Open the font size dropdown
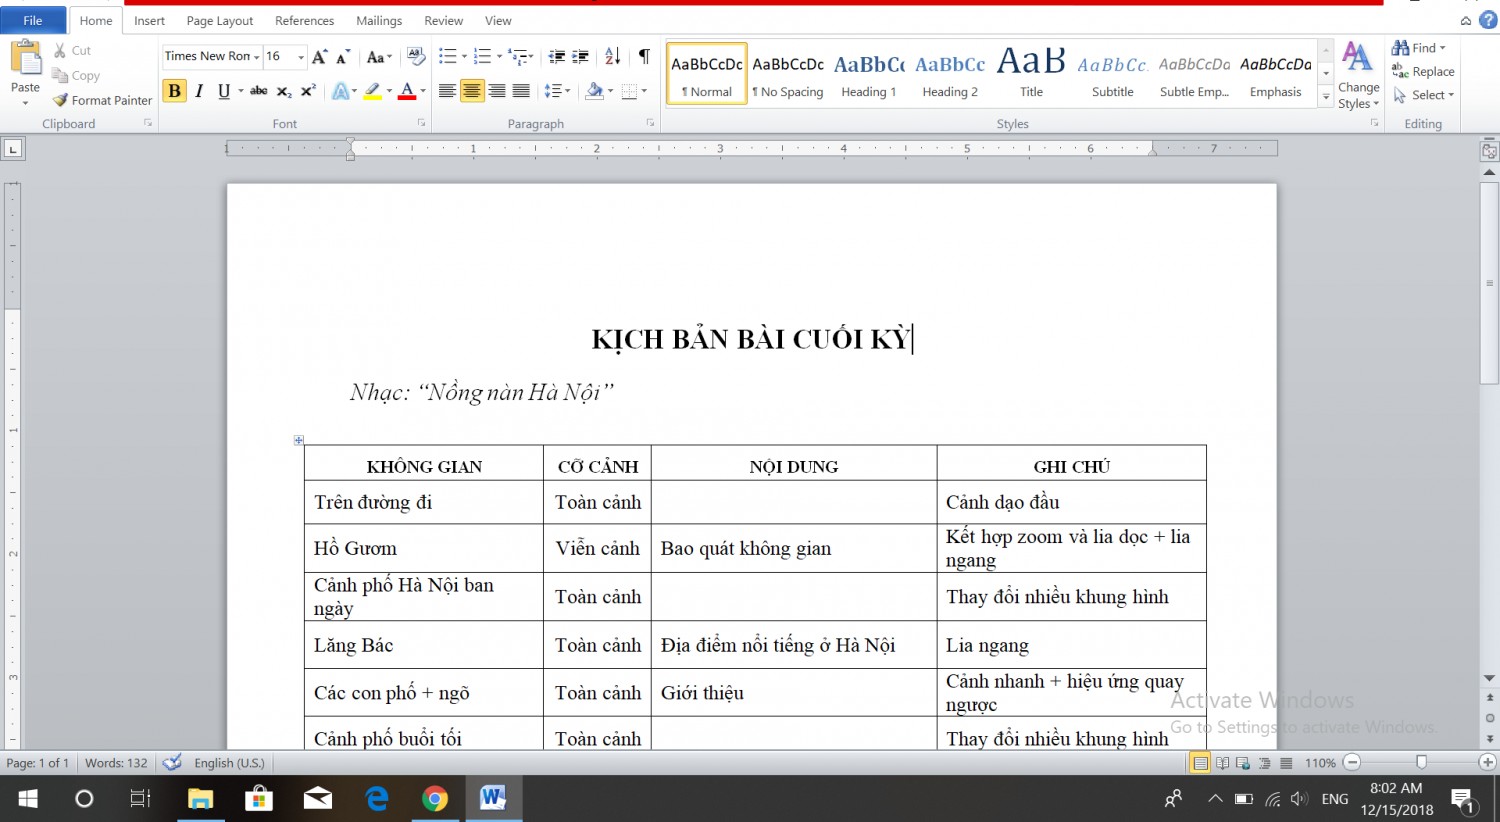The width and height of the screenshot is (1500, 822). [301, 57]
